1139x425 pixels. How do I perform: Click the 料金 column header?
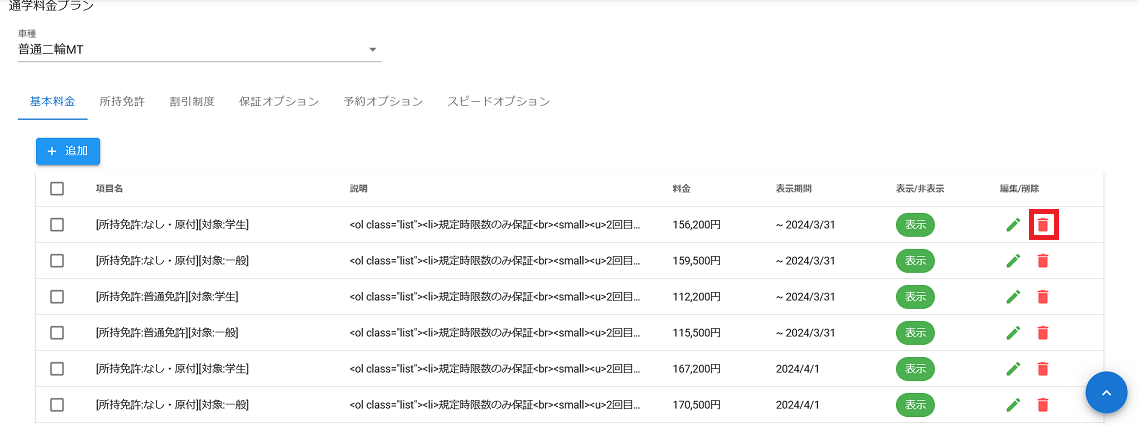click(682, 189)
